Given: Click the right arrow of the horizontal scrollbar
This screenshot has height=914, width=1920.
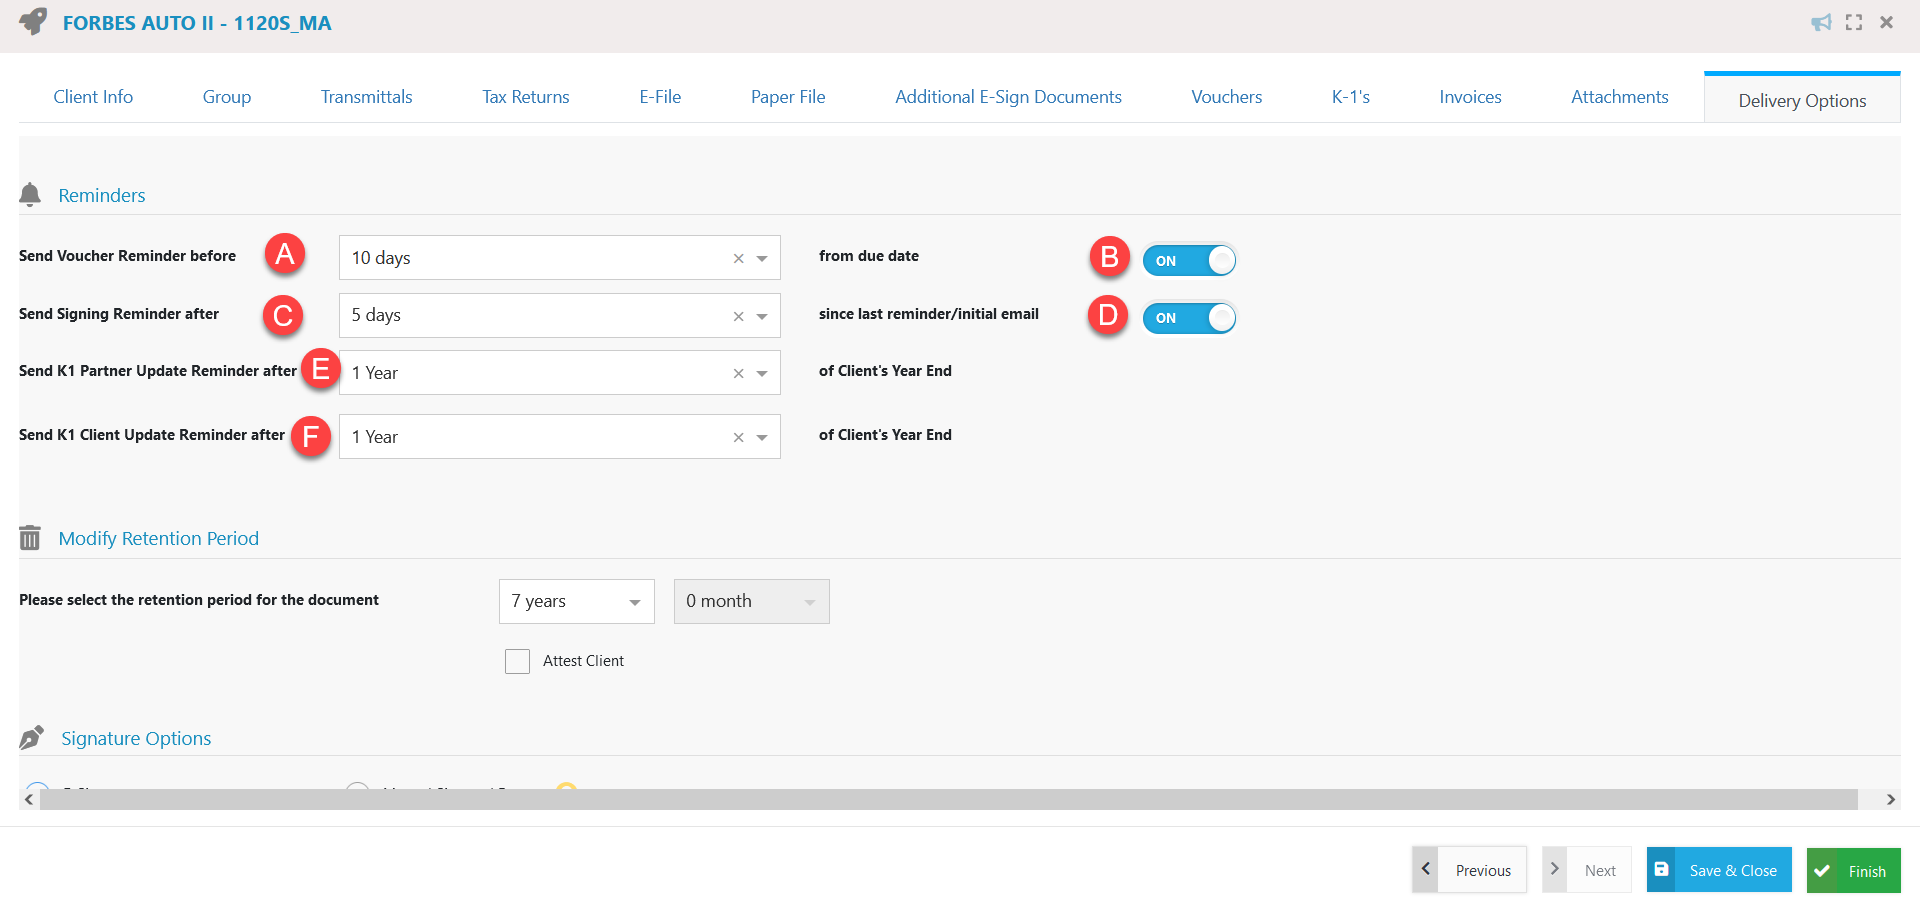Looking at the screenshot, I should click(x=1890, y=799).
